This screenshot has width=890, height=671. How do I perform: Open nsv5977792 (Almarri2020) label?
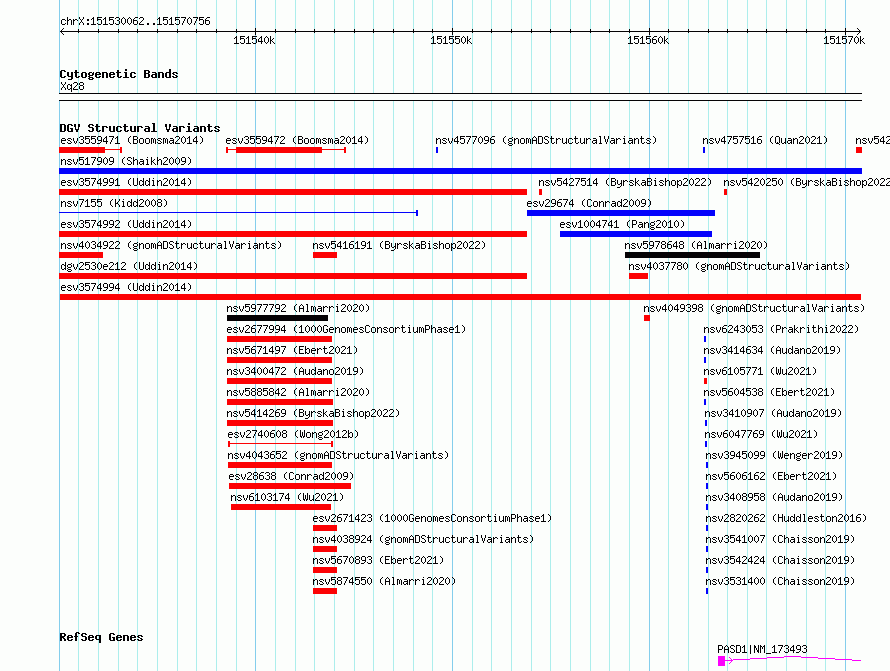[298, 308]
